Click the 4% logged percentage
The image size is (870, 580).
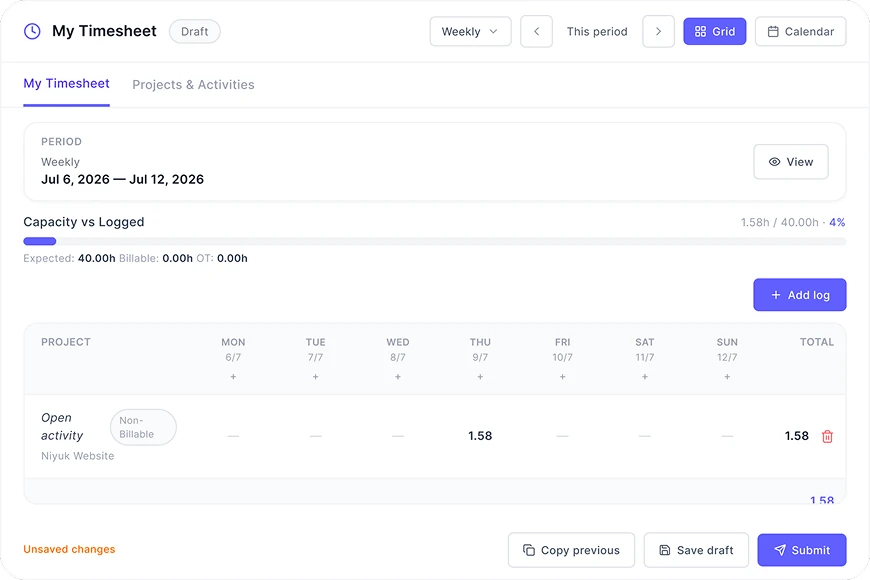[837, 223]
